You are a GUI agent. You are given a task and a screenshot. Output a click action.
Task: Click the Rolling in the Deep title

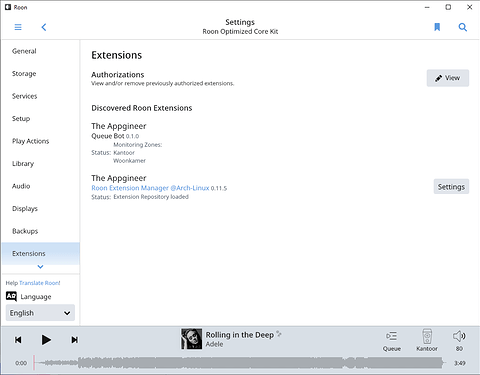pyautogui.click(x=239, y=335)
